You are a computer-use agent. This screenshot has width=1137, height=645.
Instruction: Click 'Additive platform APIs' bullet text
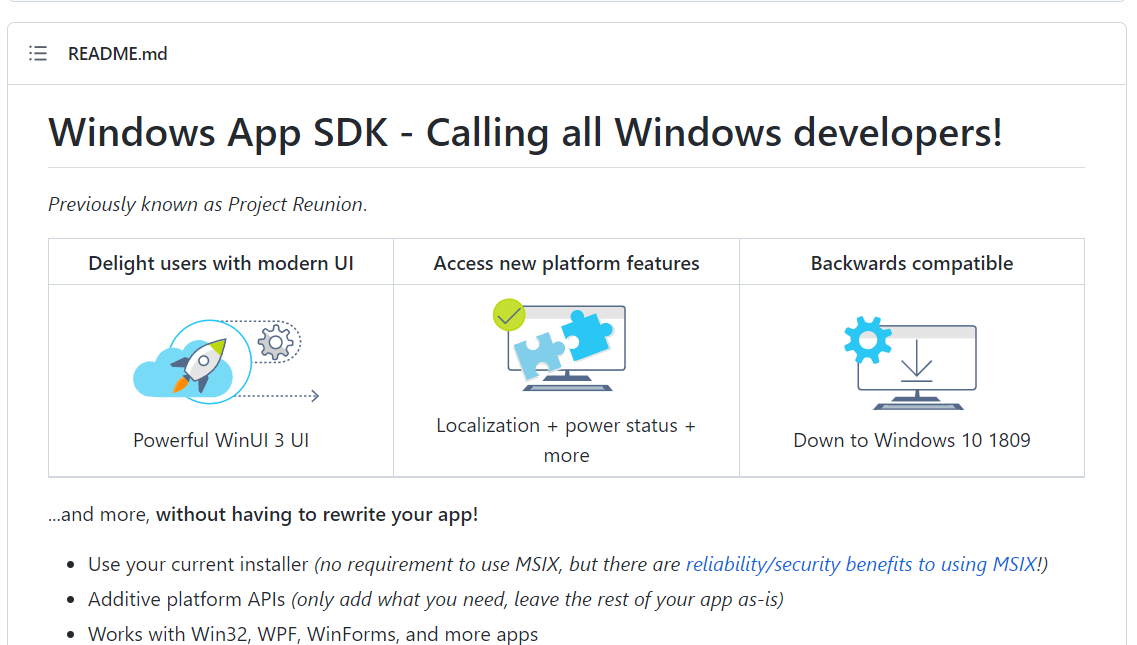(186, 599)
